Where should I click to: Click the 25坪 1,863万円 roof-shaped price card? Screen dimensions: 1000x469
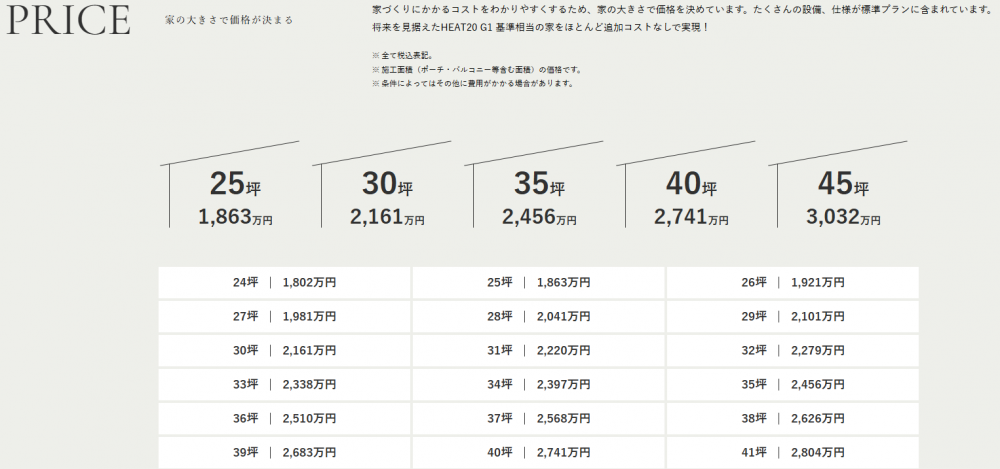(x=235, y=198)
